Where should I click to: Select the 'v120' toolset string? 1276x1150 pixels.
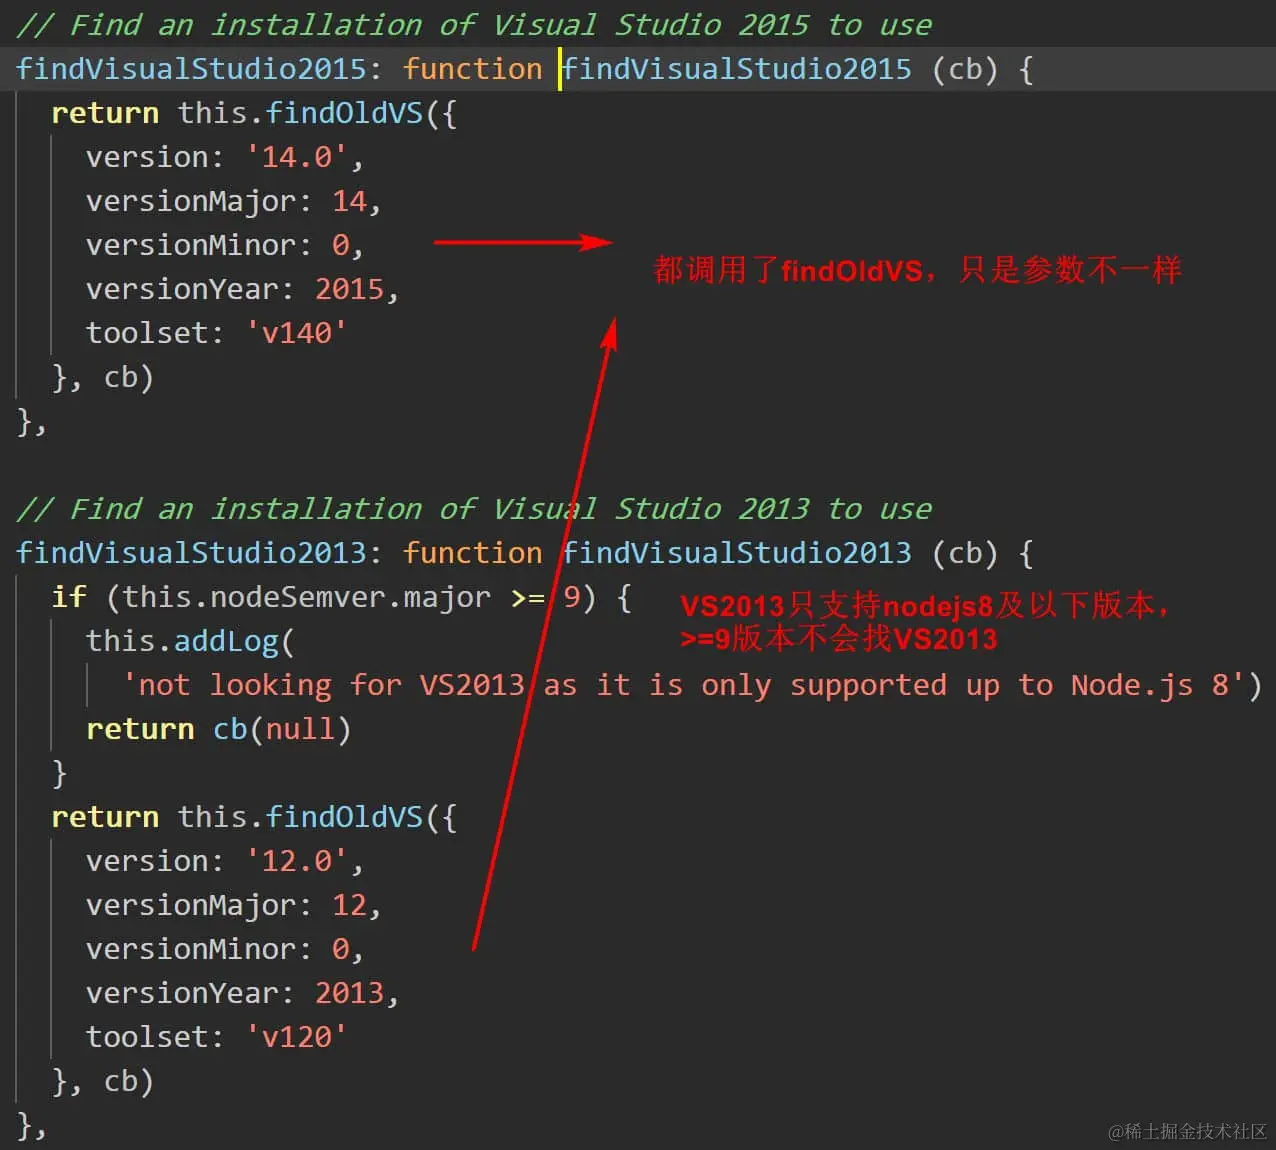coord(297,1037)
